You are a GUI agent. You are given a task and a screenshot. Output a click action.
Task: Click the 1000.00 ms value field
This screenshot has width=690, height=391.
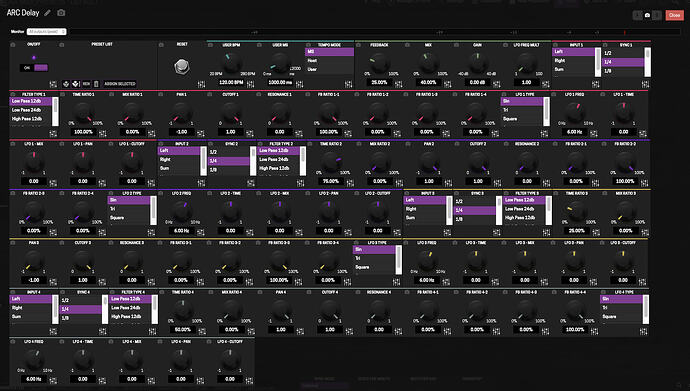pyautogui.click(x=280, y=82)
